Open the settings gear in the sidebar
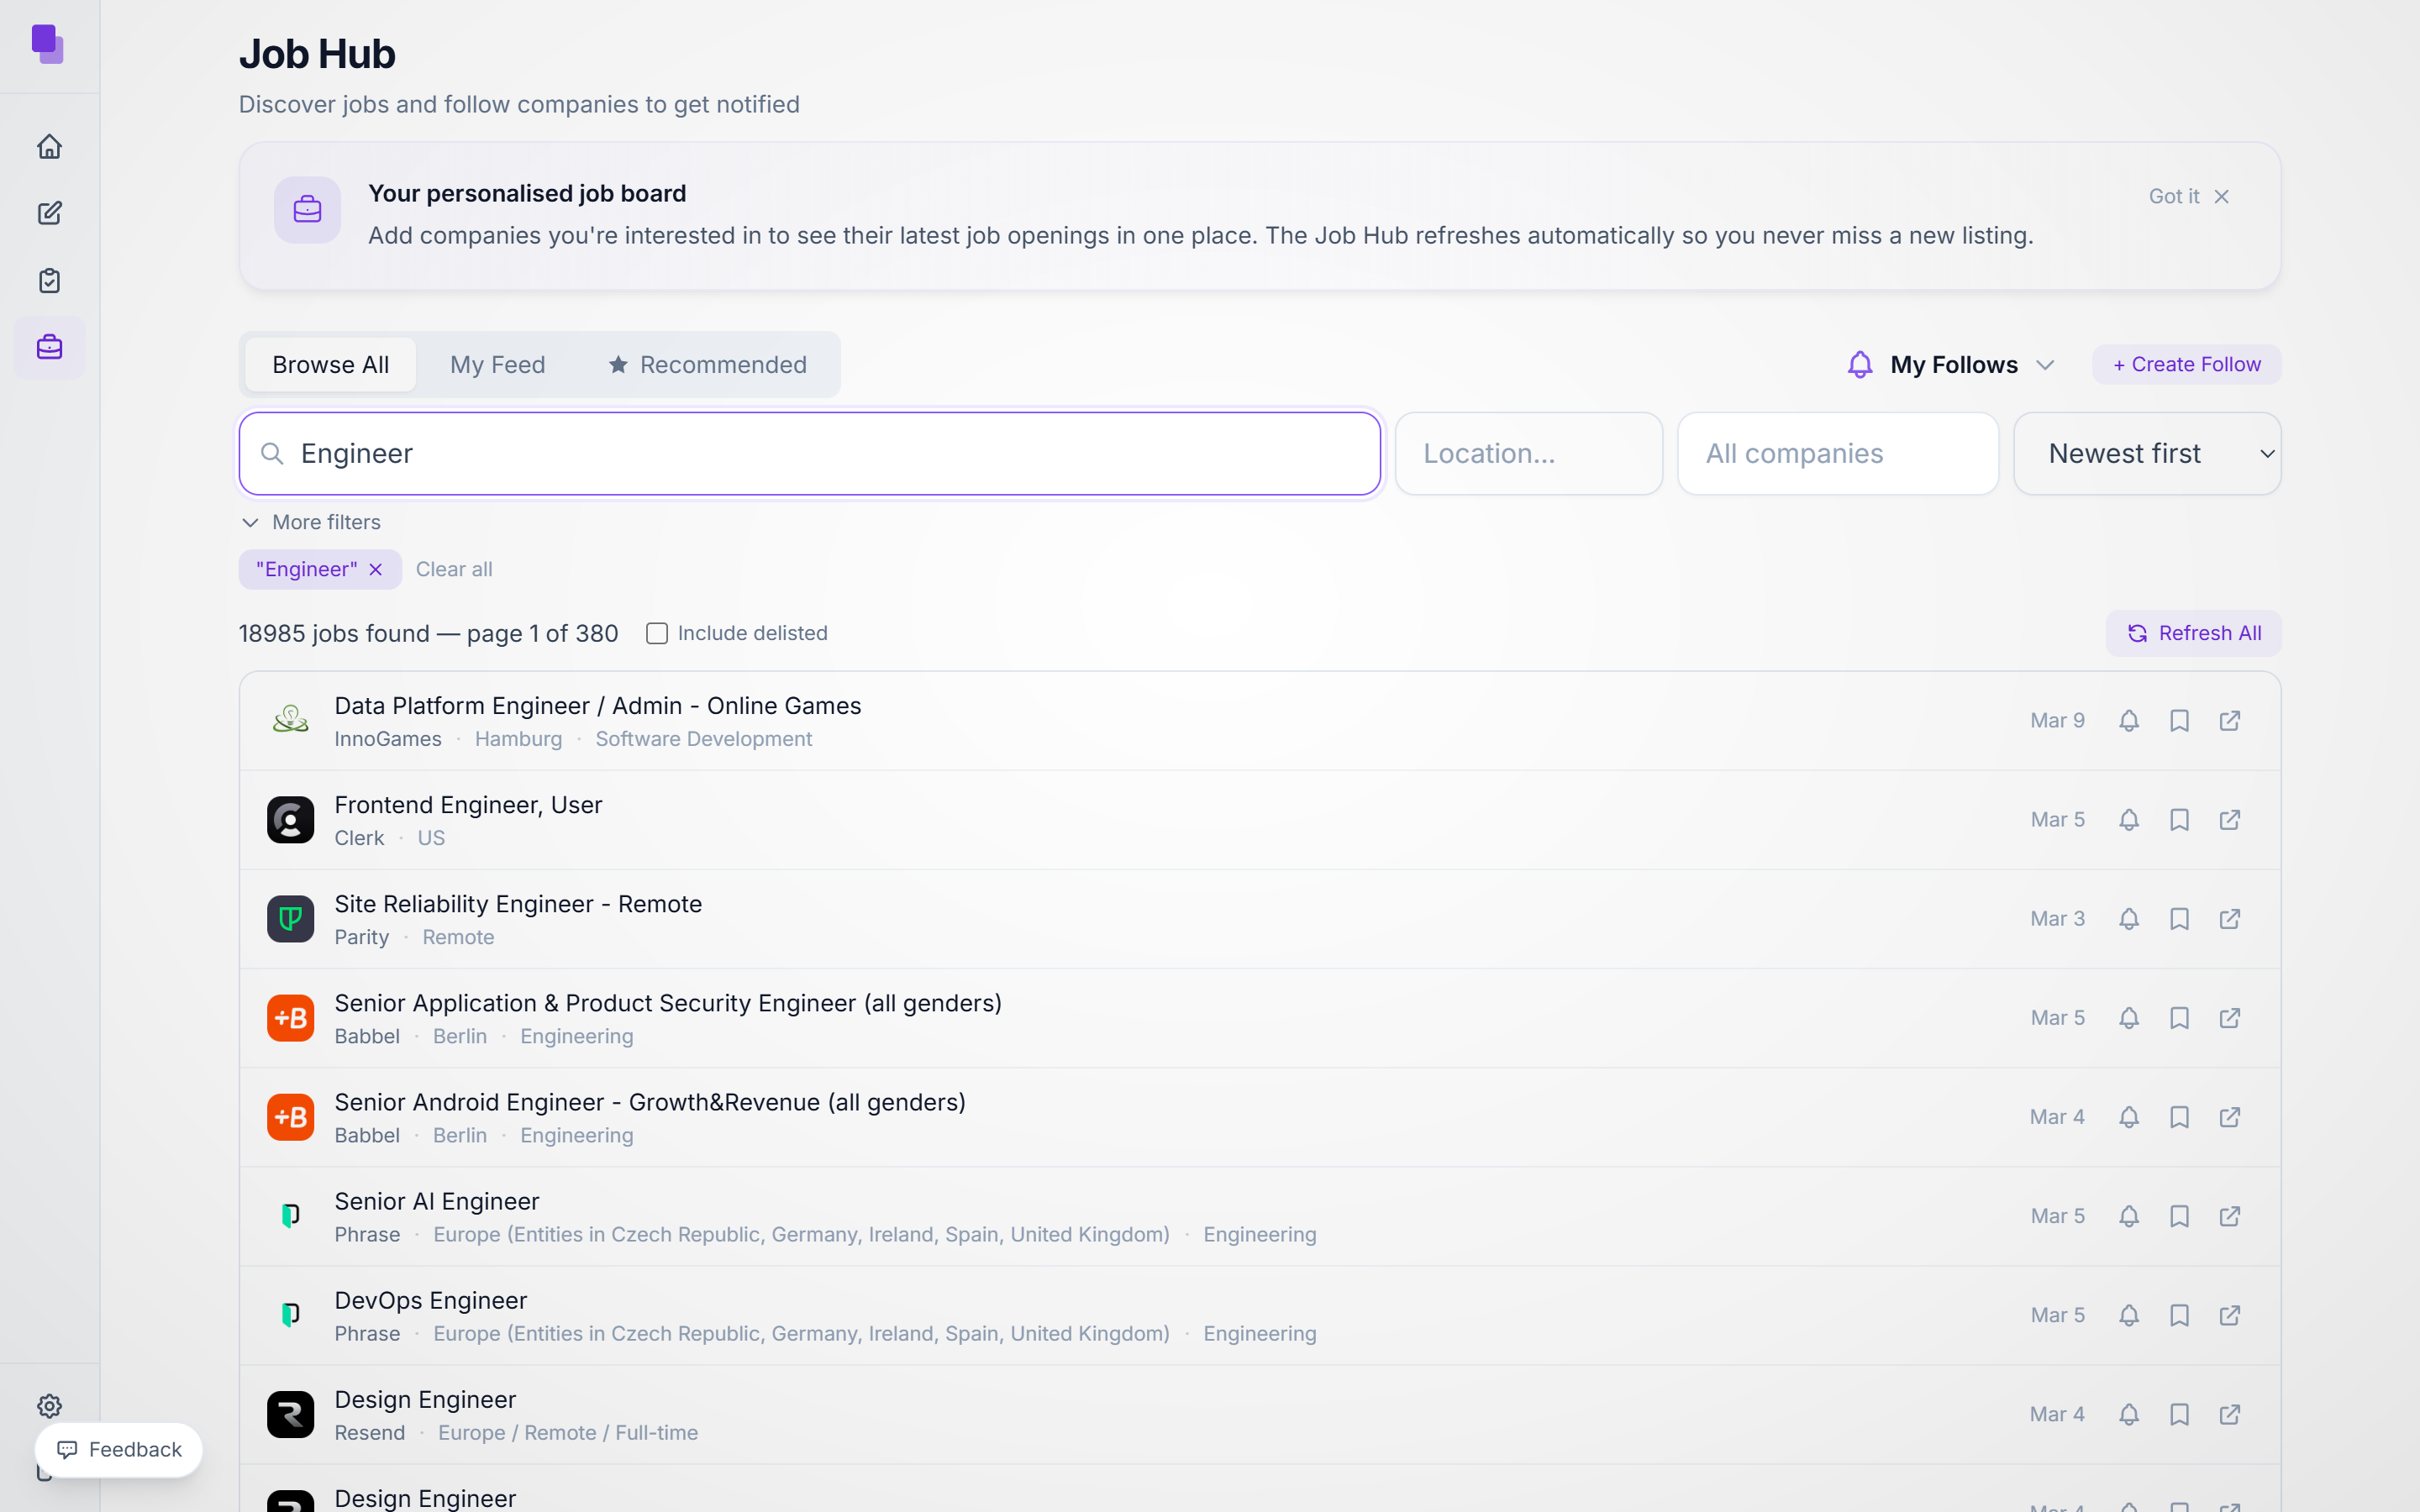This screenshot has height=1512, width=2420. coord(49,1405)
